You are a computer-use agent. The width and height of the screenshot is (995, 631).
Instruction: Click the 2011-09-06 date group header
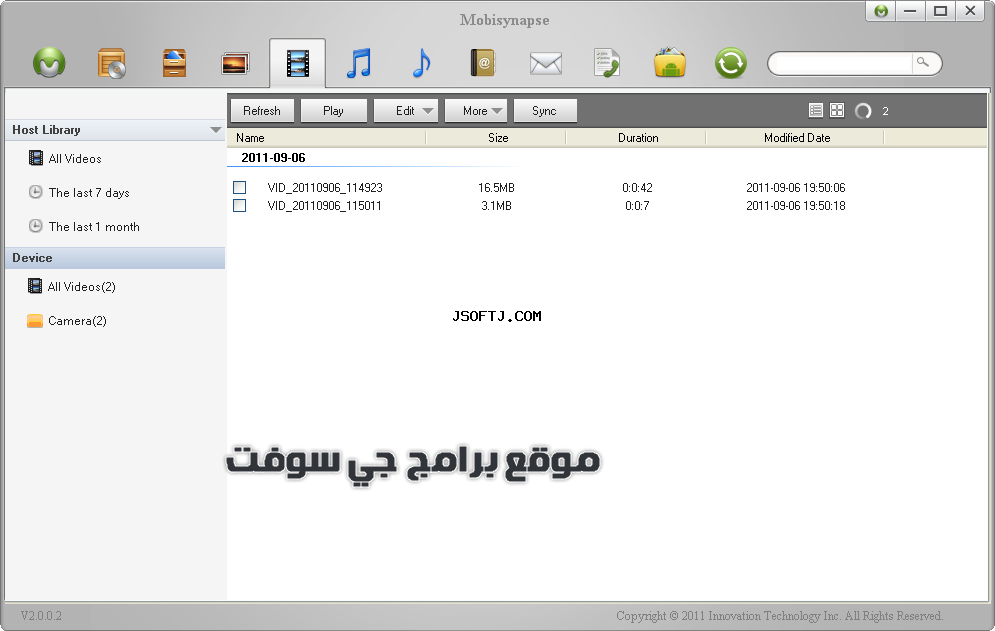pos(273,157)
